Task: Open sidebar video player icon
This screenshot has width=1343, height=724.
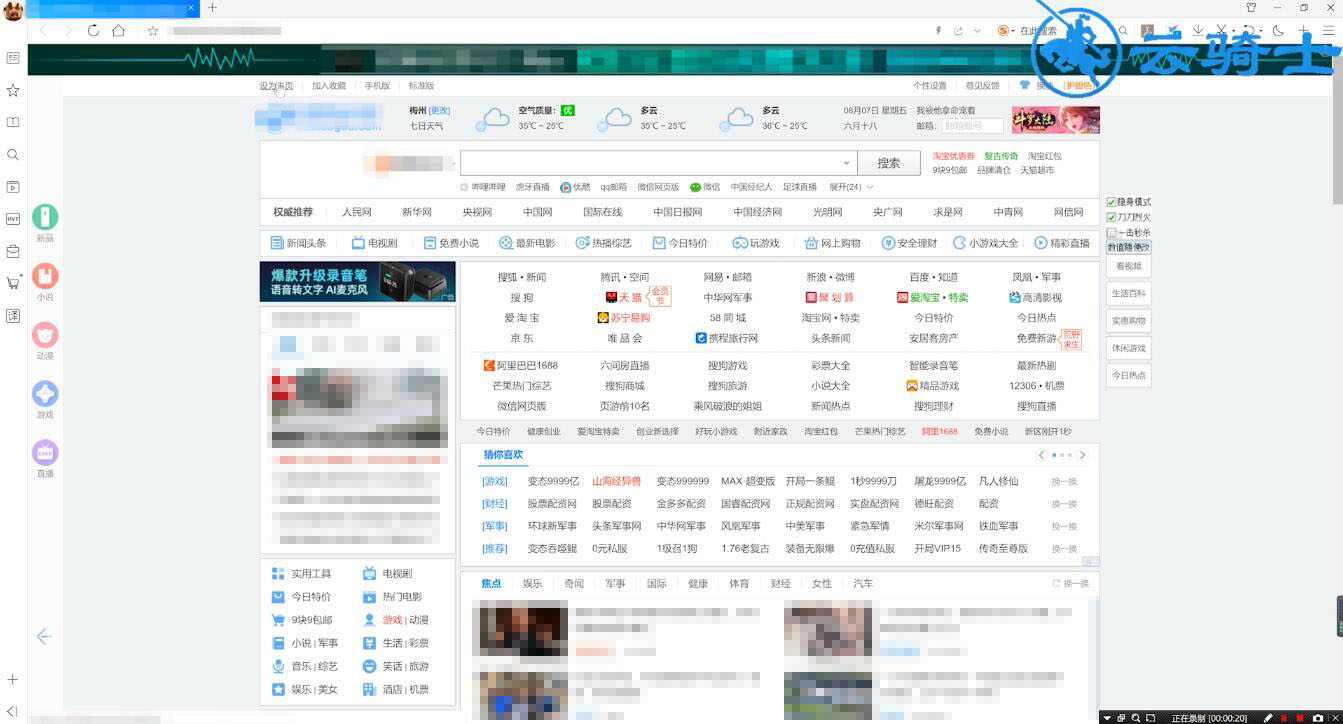Action: coord(13,187)
